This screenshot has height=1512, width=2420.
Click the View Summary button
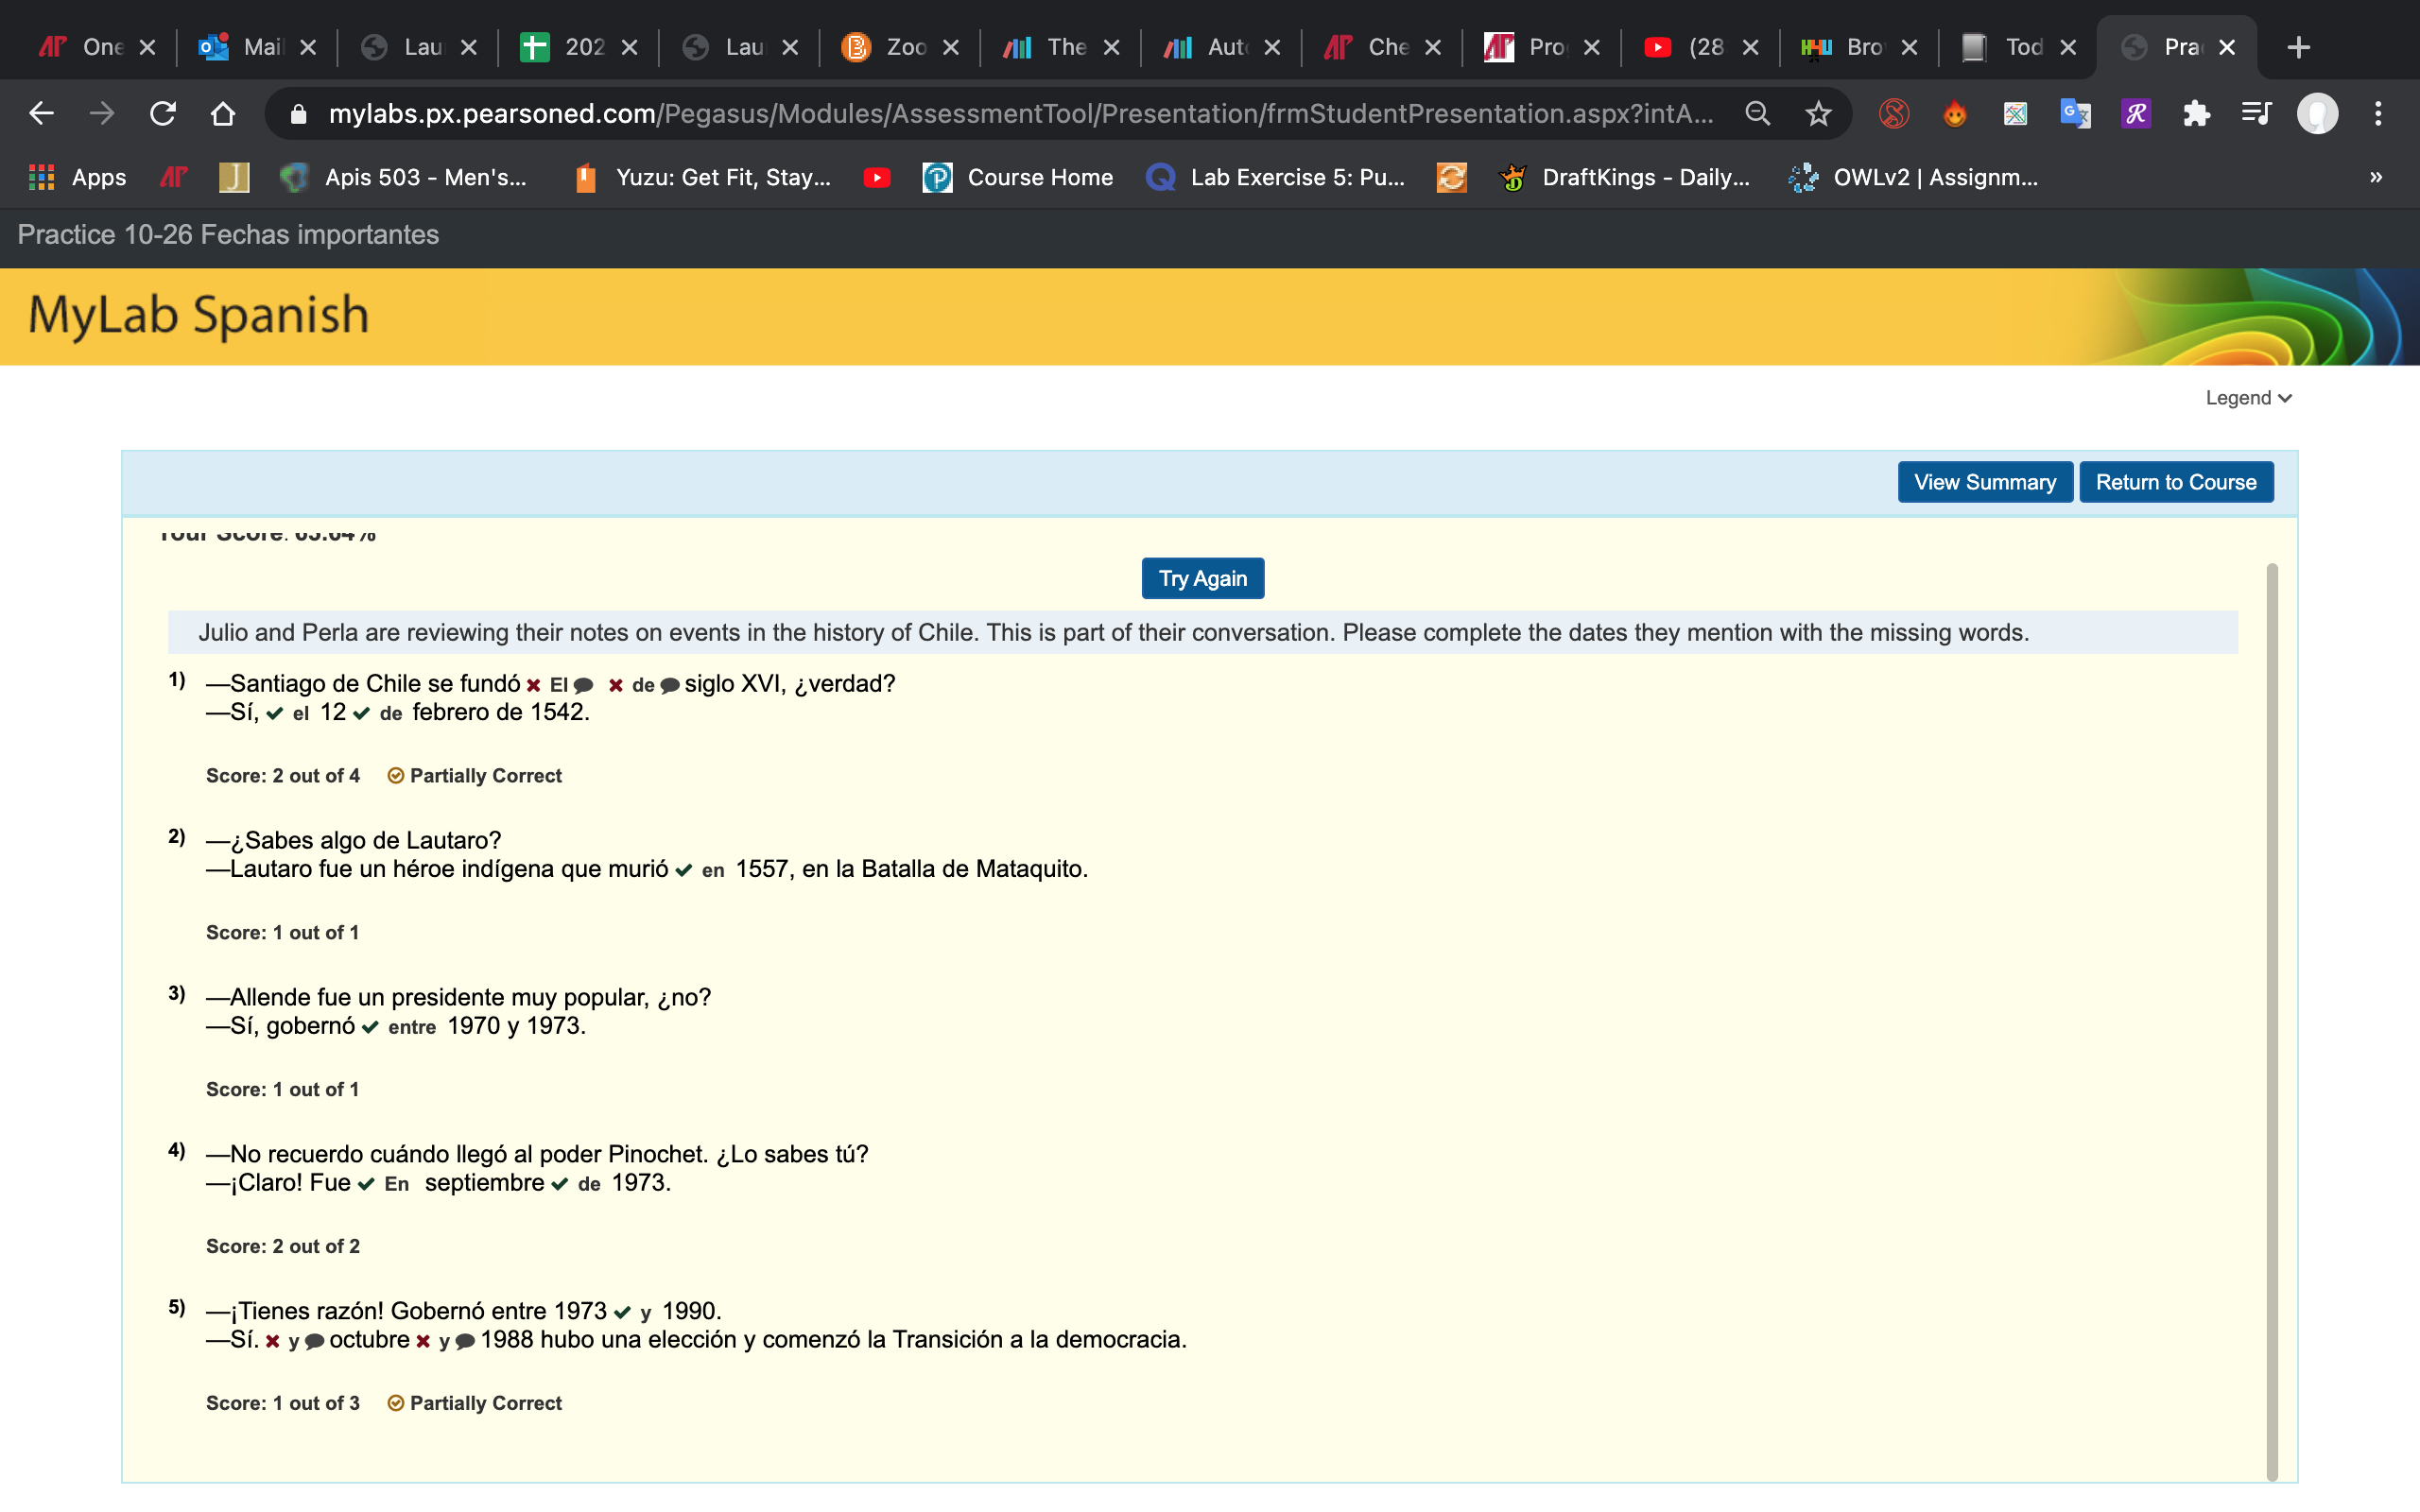(x=1984, y=482)
